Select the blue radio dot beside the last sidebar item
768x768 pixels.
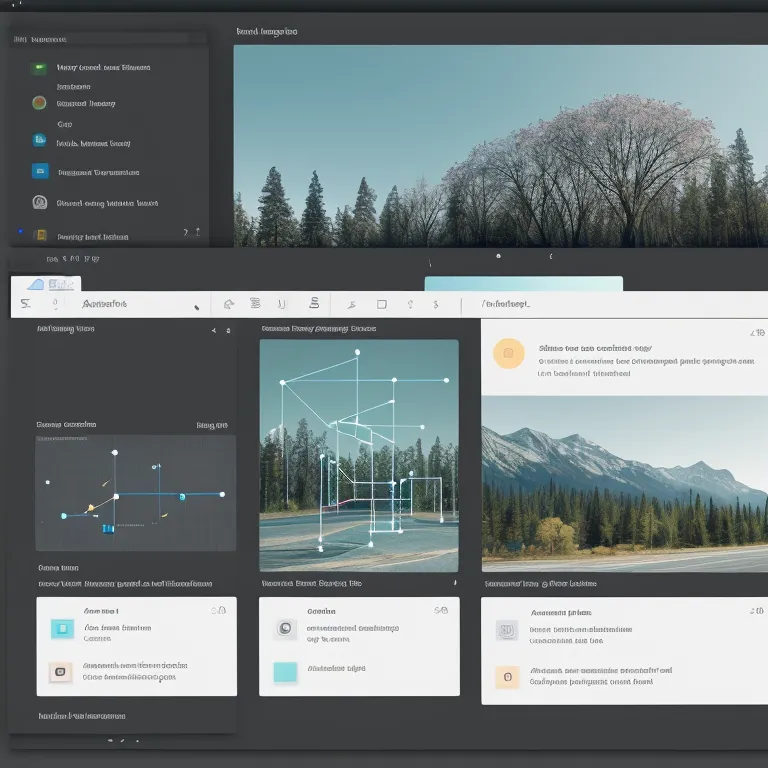coord(20,233)
